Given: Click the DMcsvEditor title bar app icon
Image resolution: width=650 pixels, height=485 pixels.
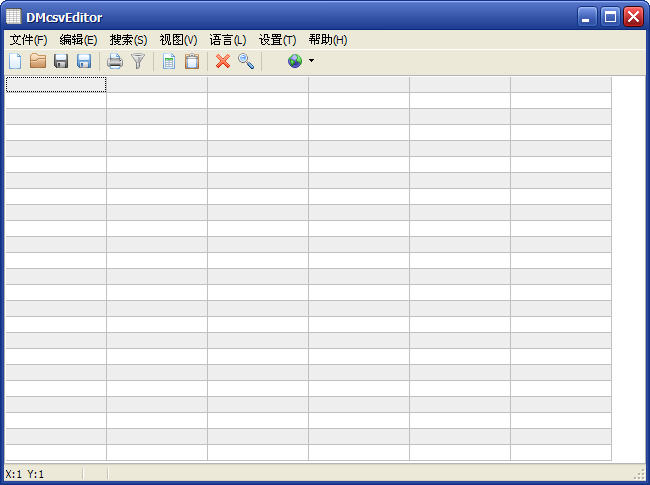Looking at the screenshot, I should click(x=13, y=17).
